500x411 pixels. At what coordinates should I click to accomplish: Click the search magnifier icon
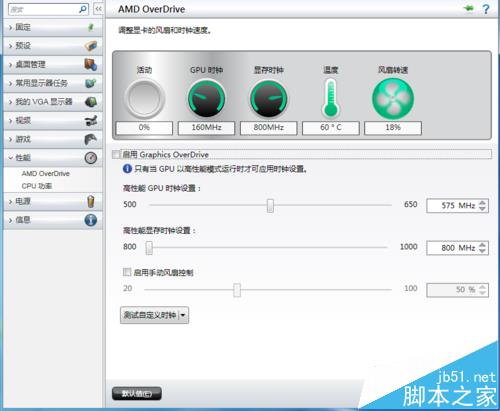[x=83, y=9]
